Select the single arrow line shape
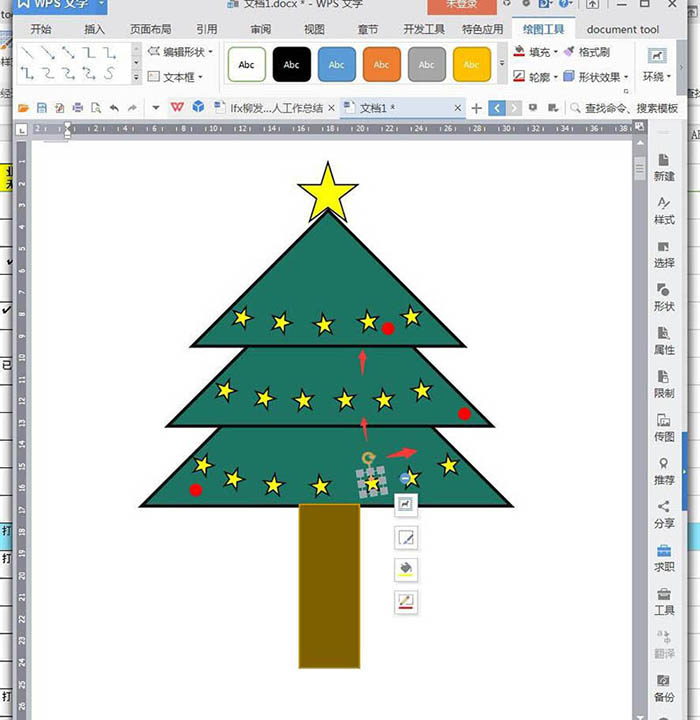Viewport: 700px width, 720px height. (48, 52)
